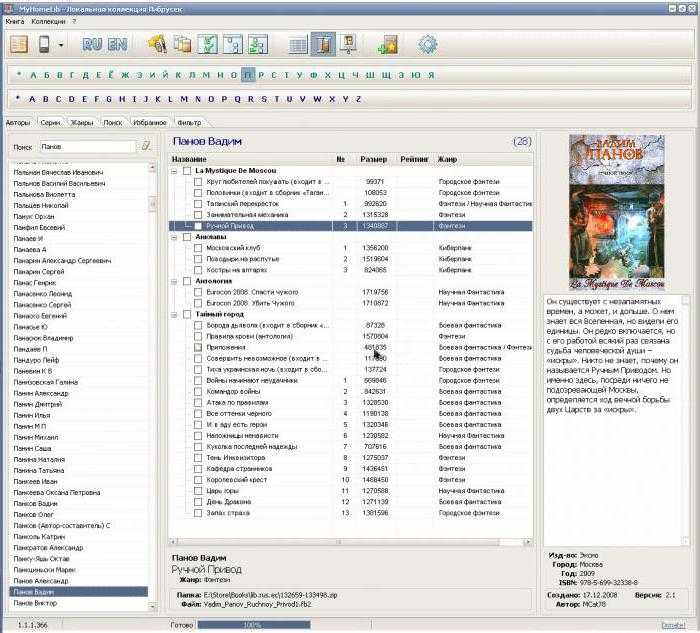Check the box for Командор войны

click(x=198, y=391)
